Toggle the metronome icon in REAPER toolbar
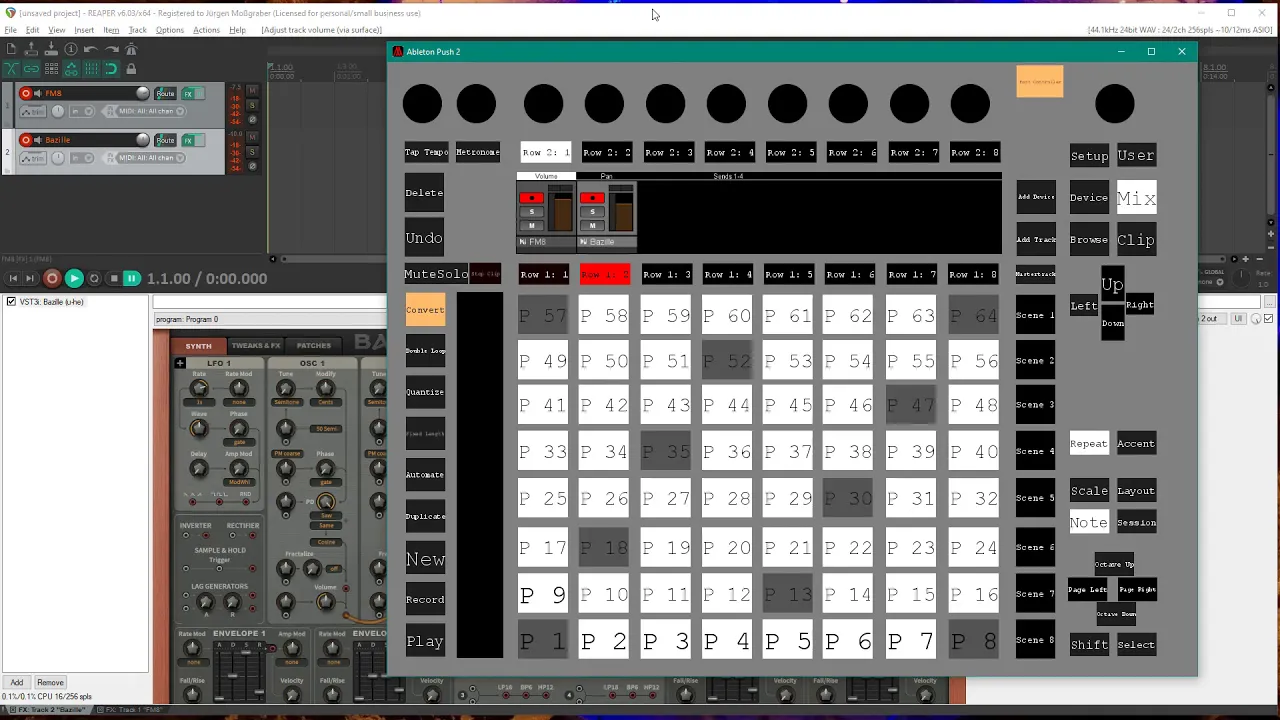1280x720 pixels. click(x=131, y=49)
